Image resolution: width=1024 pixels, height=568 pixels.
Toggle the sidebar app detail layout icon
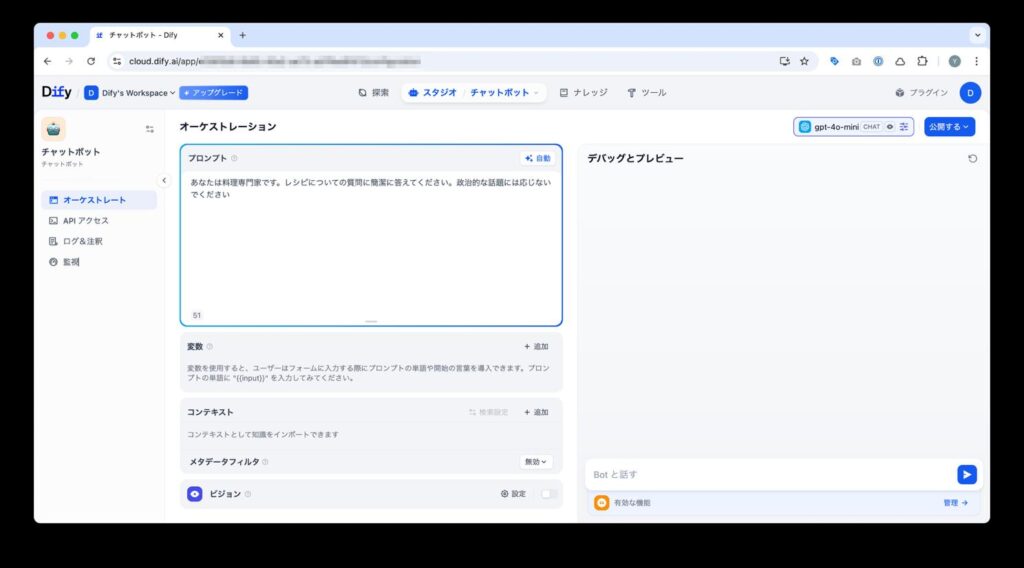click(150, 129)
